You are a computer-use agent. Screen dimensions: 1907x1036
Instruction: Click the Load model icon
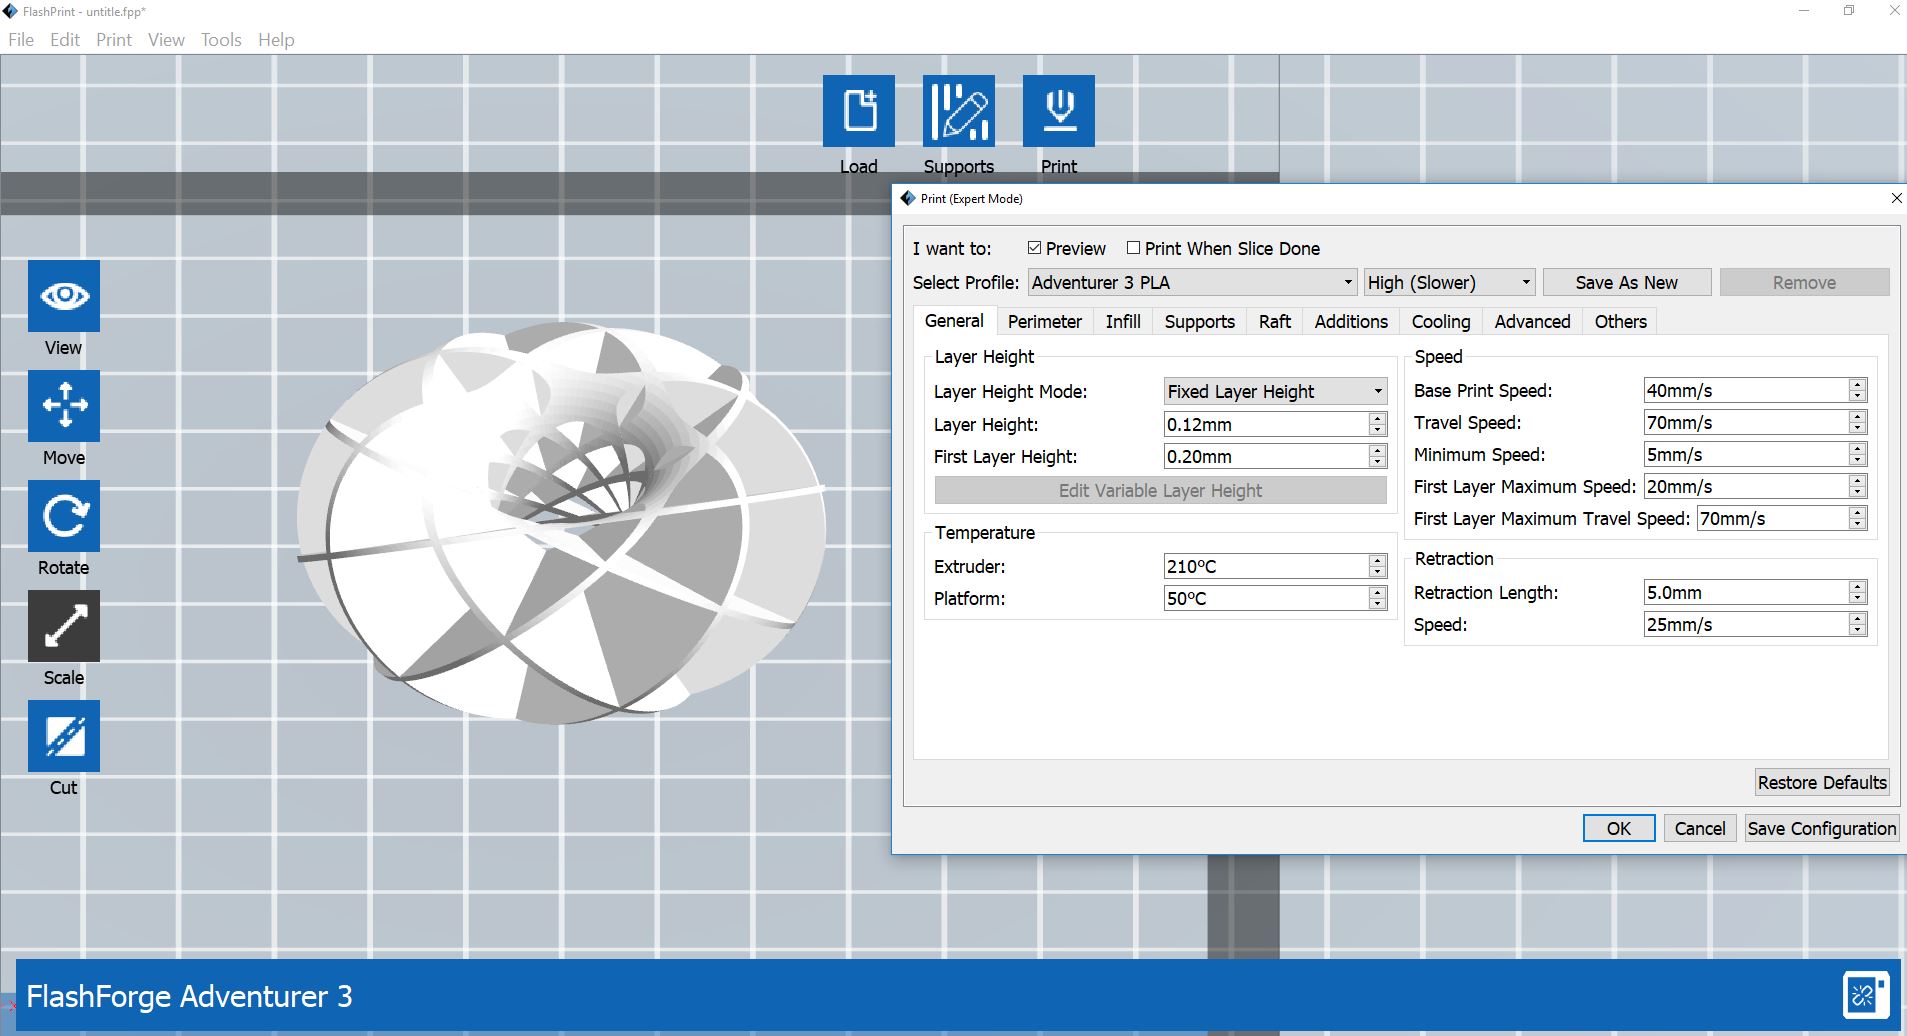[x=858, y=110]
